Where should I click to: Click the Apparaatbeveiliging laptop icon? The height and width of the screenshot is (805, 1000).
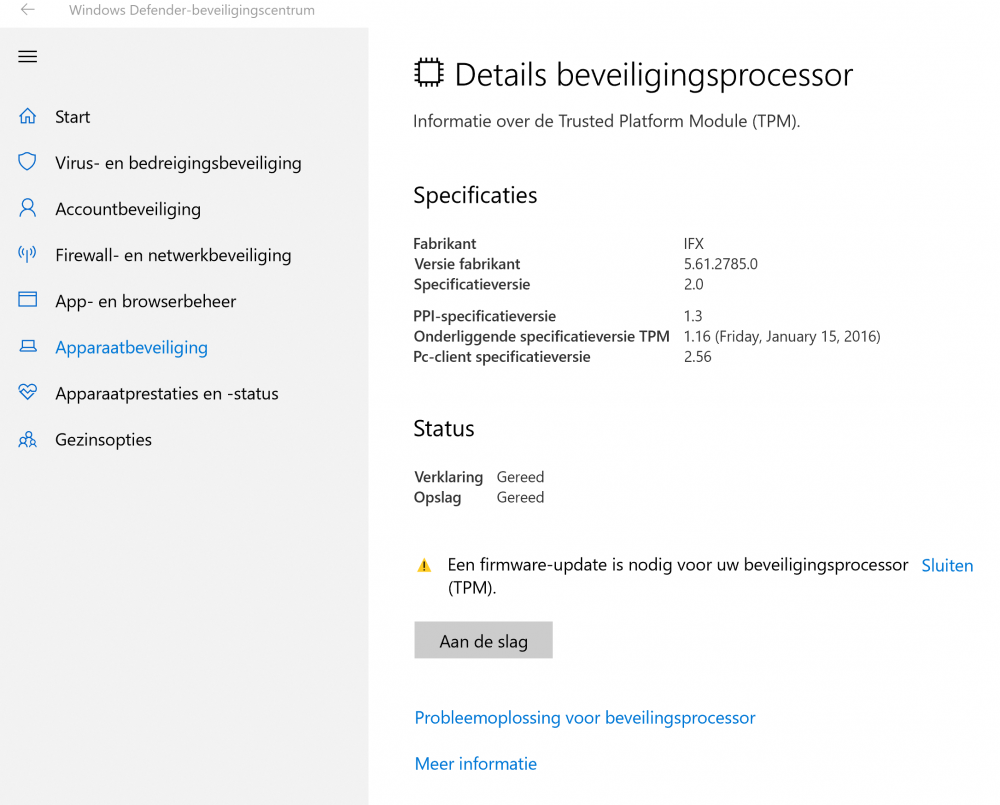28,347
